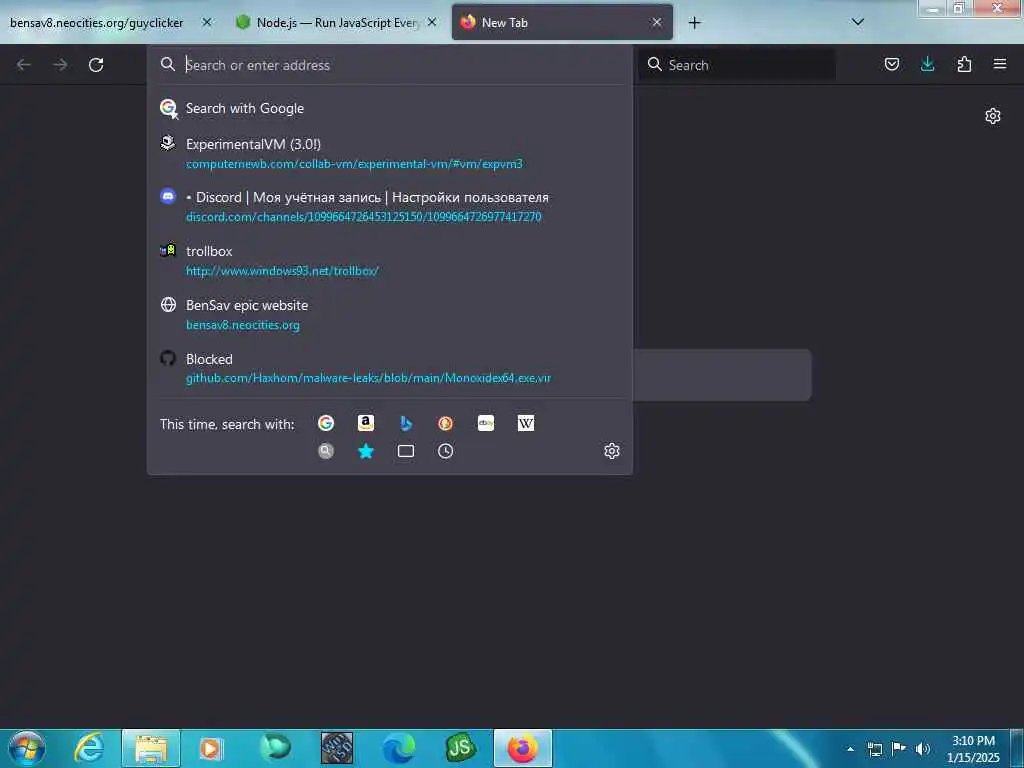The height and width of the screenshot is (768, 1024).
Task: Search bookmarks using the star icon
Action: [366, 451]
